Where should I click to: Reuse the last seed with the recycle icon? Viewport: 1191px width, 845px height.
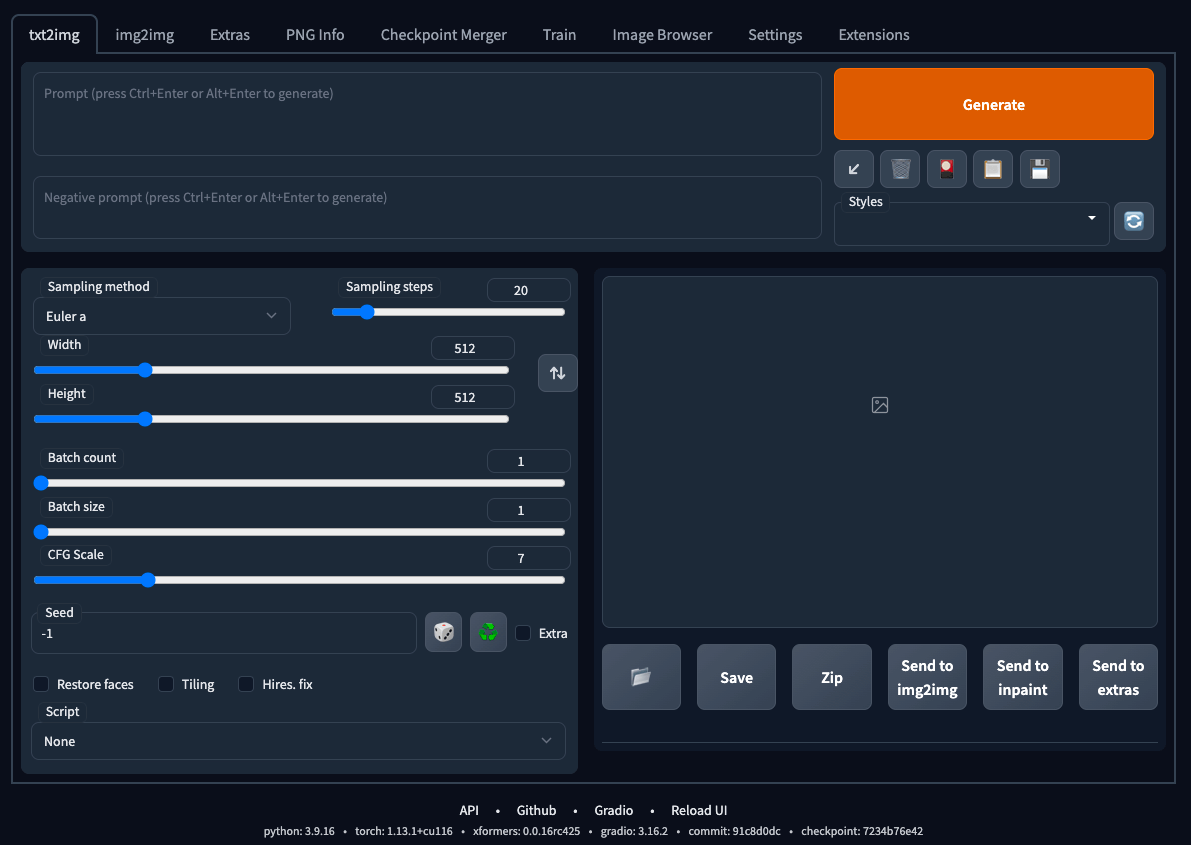click(488, 633)
